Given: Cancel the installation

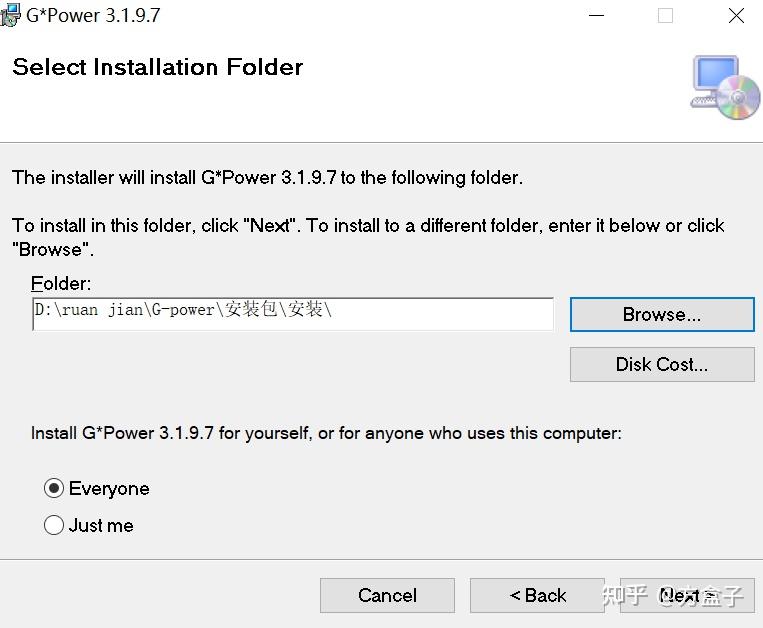Looking at the screenshot, I should (387, 595).
